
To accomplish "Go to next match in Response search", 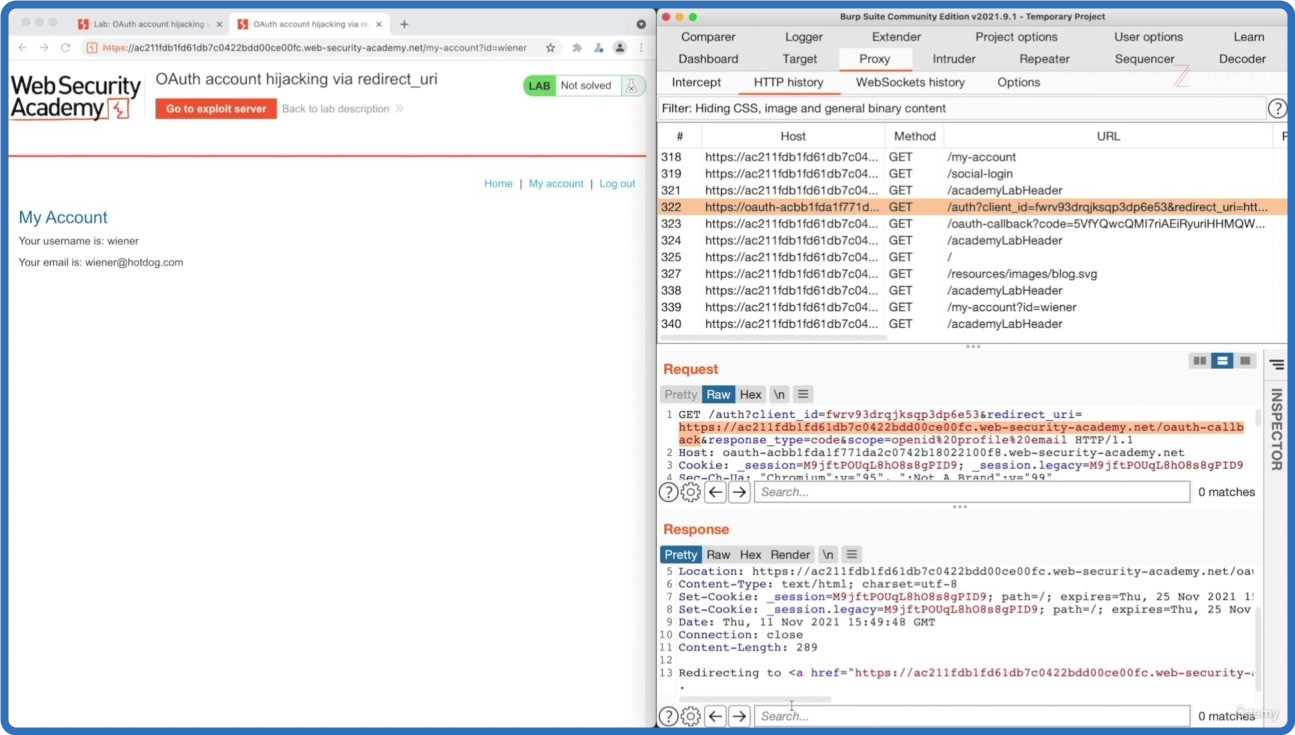I will [739, 716].
